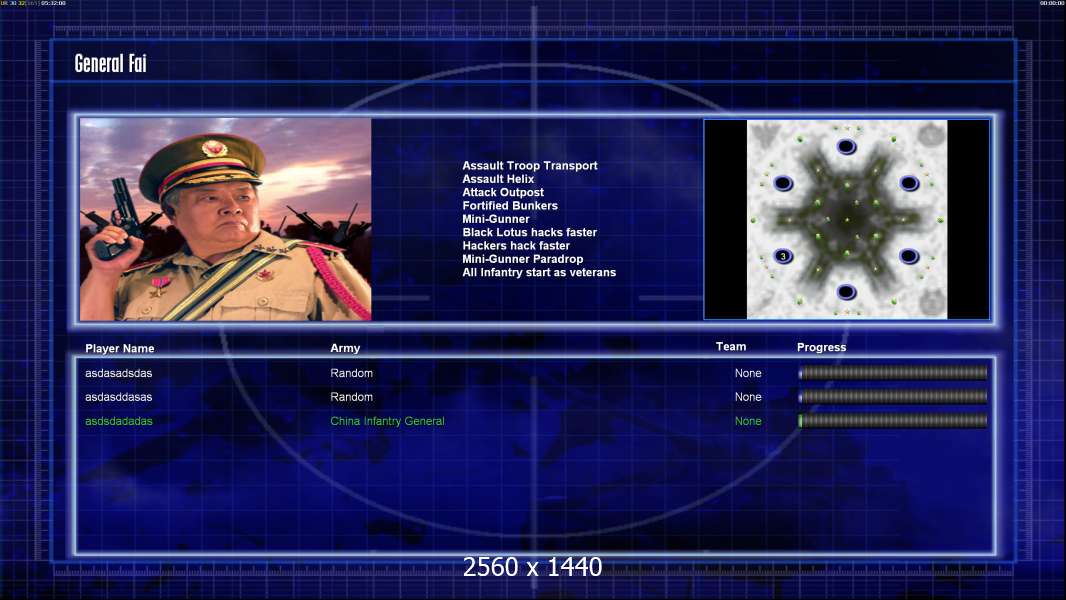Click the None team value for asdasadsdas
Viewport: 1066px width, 600px height.
pyautogui.click(x=748, y=373)
